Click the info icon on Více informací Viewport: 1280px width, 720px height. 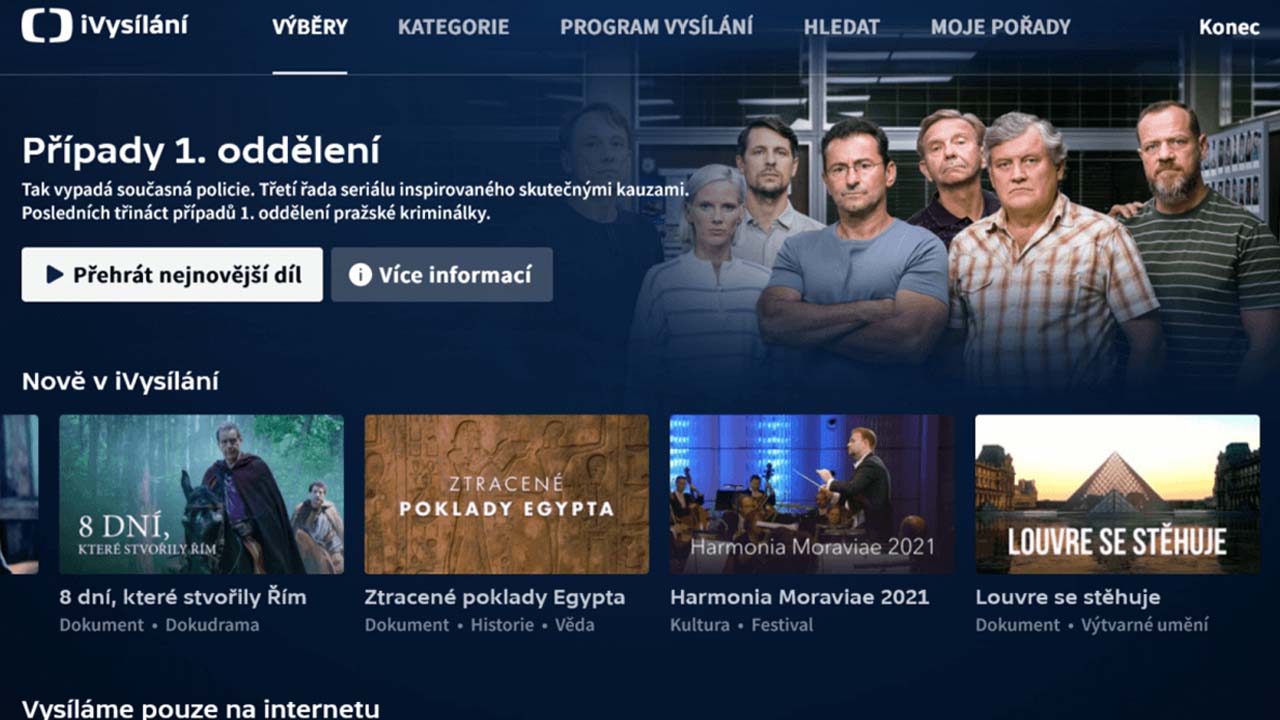(x=360, y=275)
